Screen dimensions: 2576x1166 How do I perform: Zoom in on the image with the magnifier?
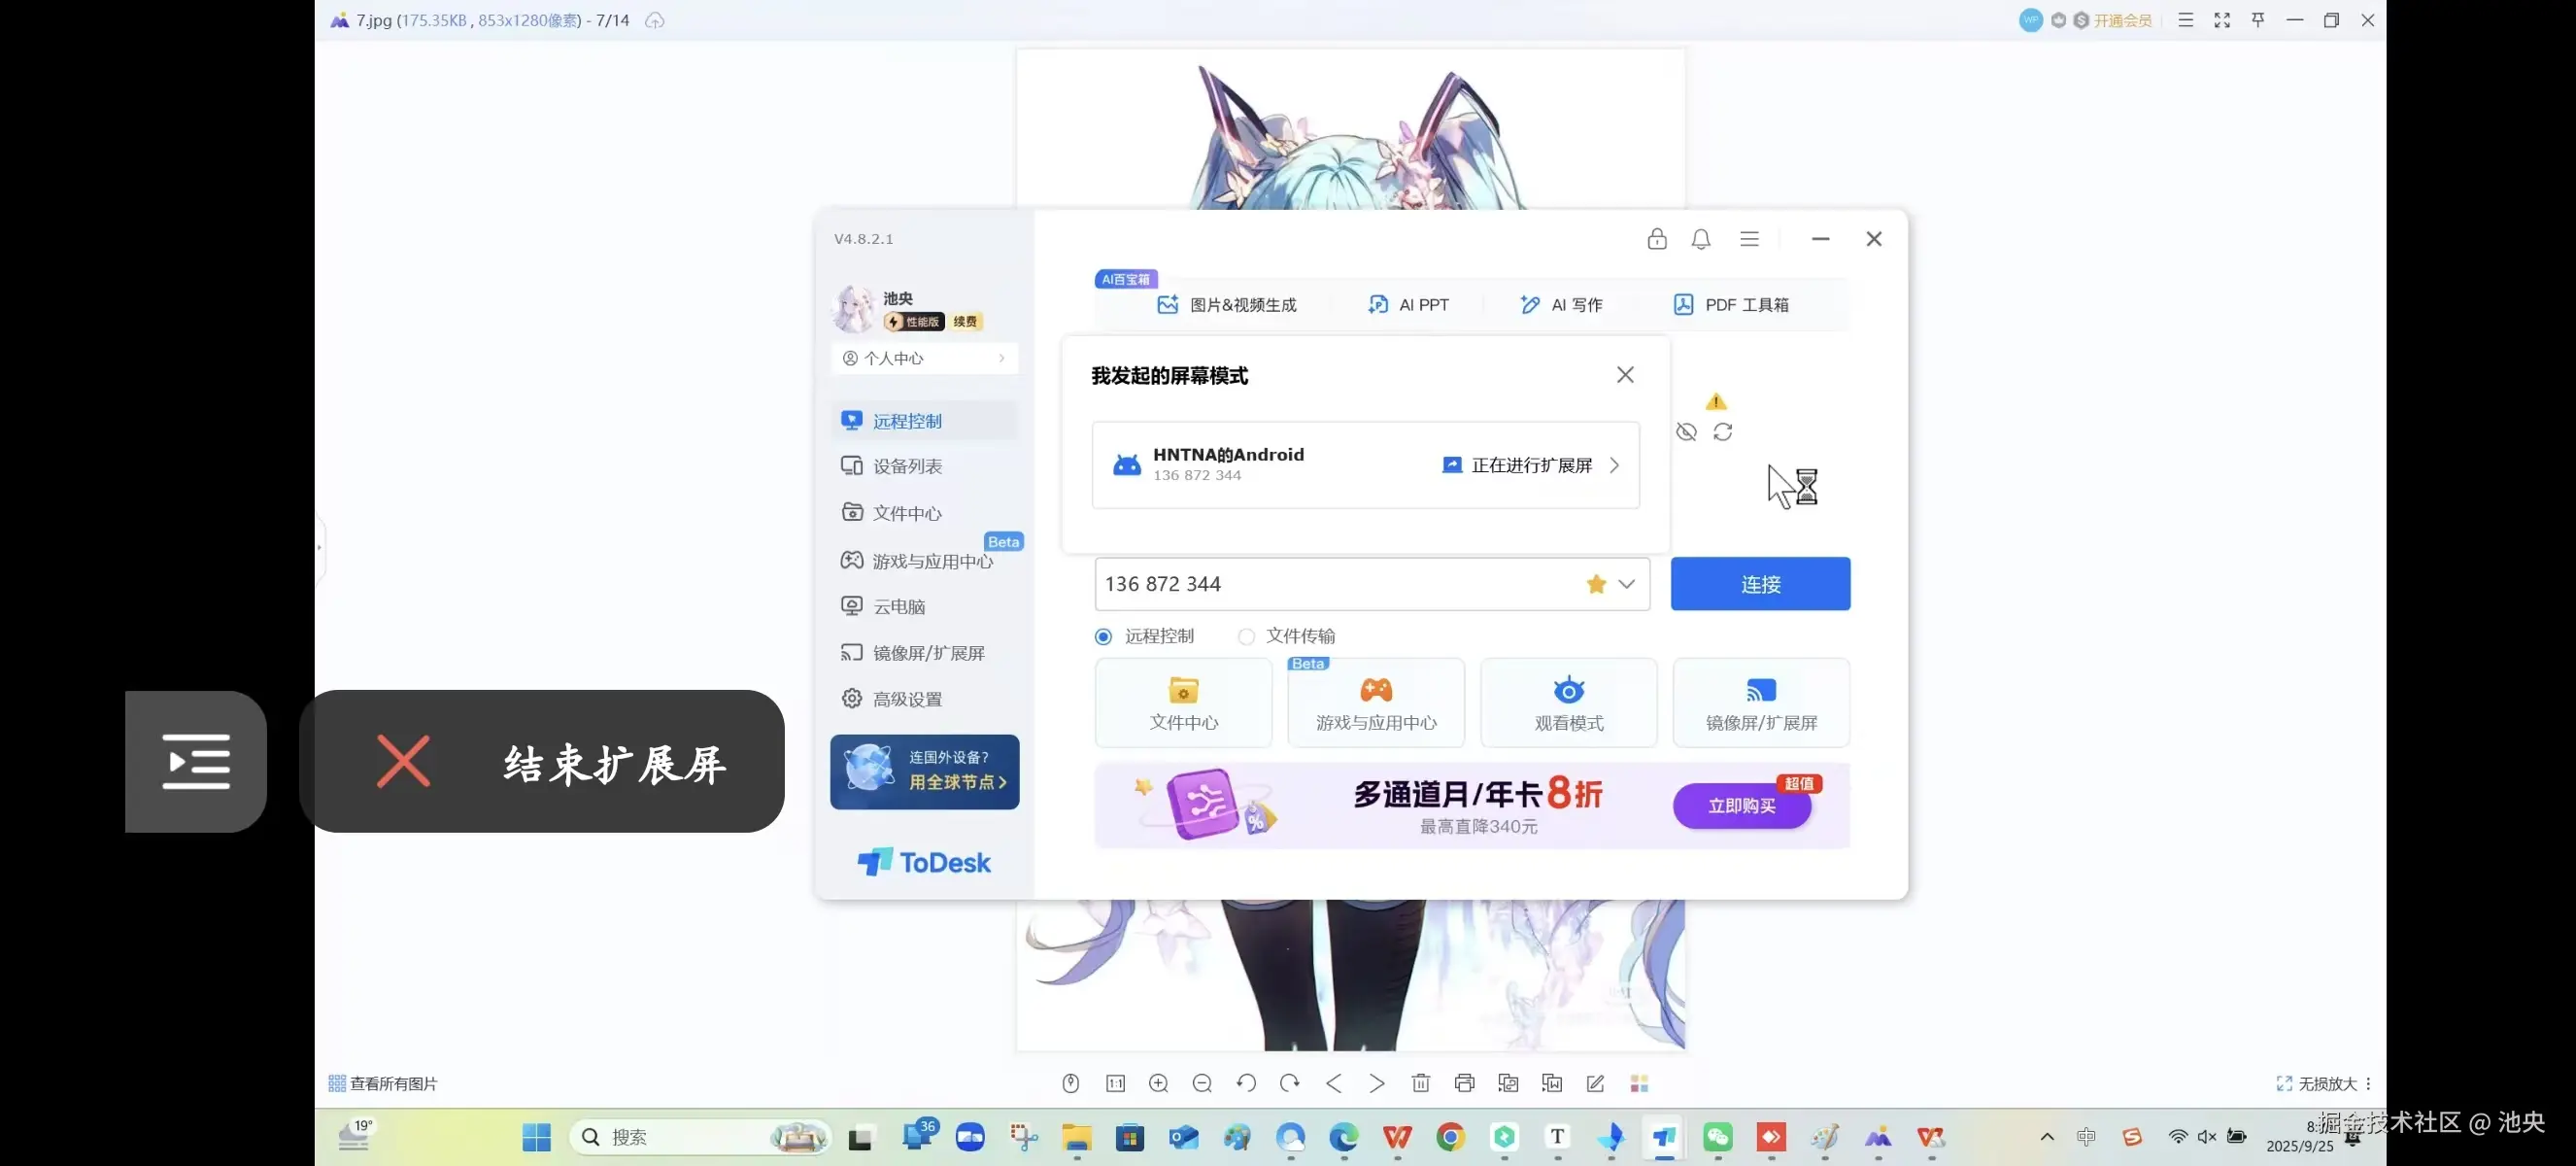(1158, 1083)
